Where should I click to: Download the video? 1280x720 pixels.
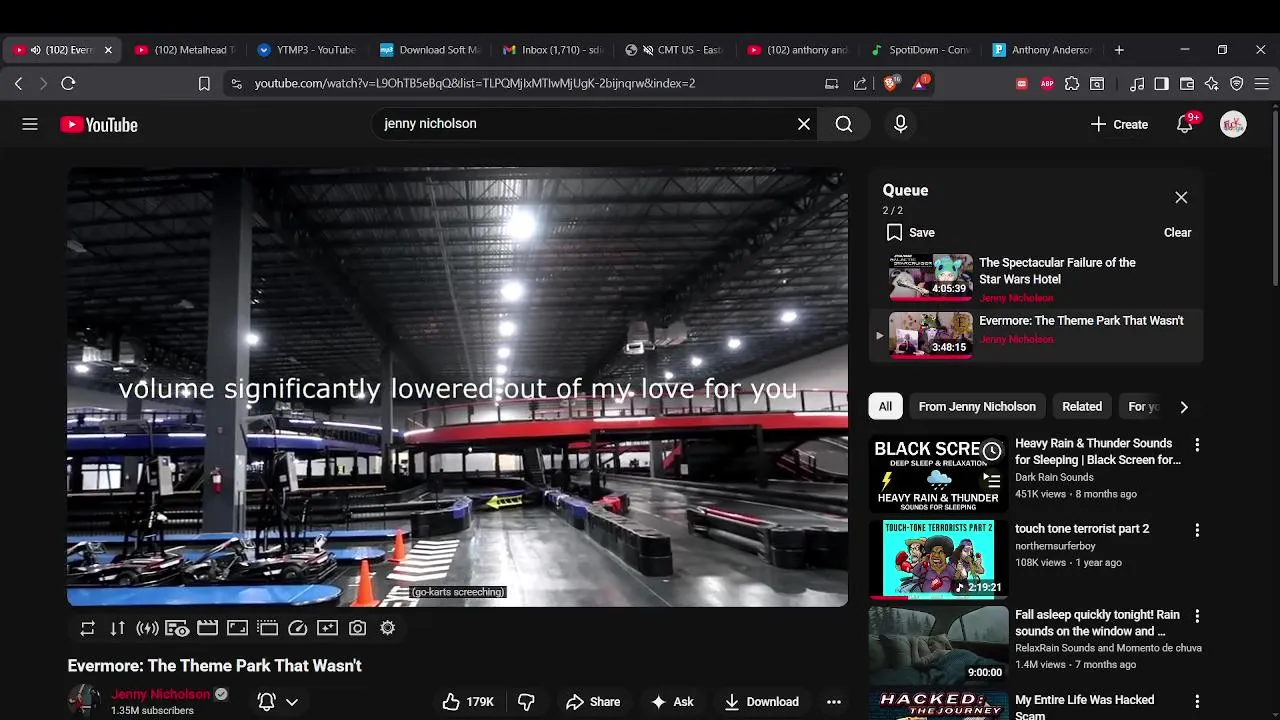(762, 702)
